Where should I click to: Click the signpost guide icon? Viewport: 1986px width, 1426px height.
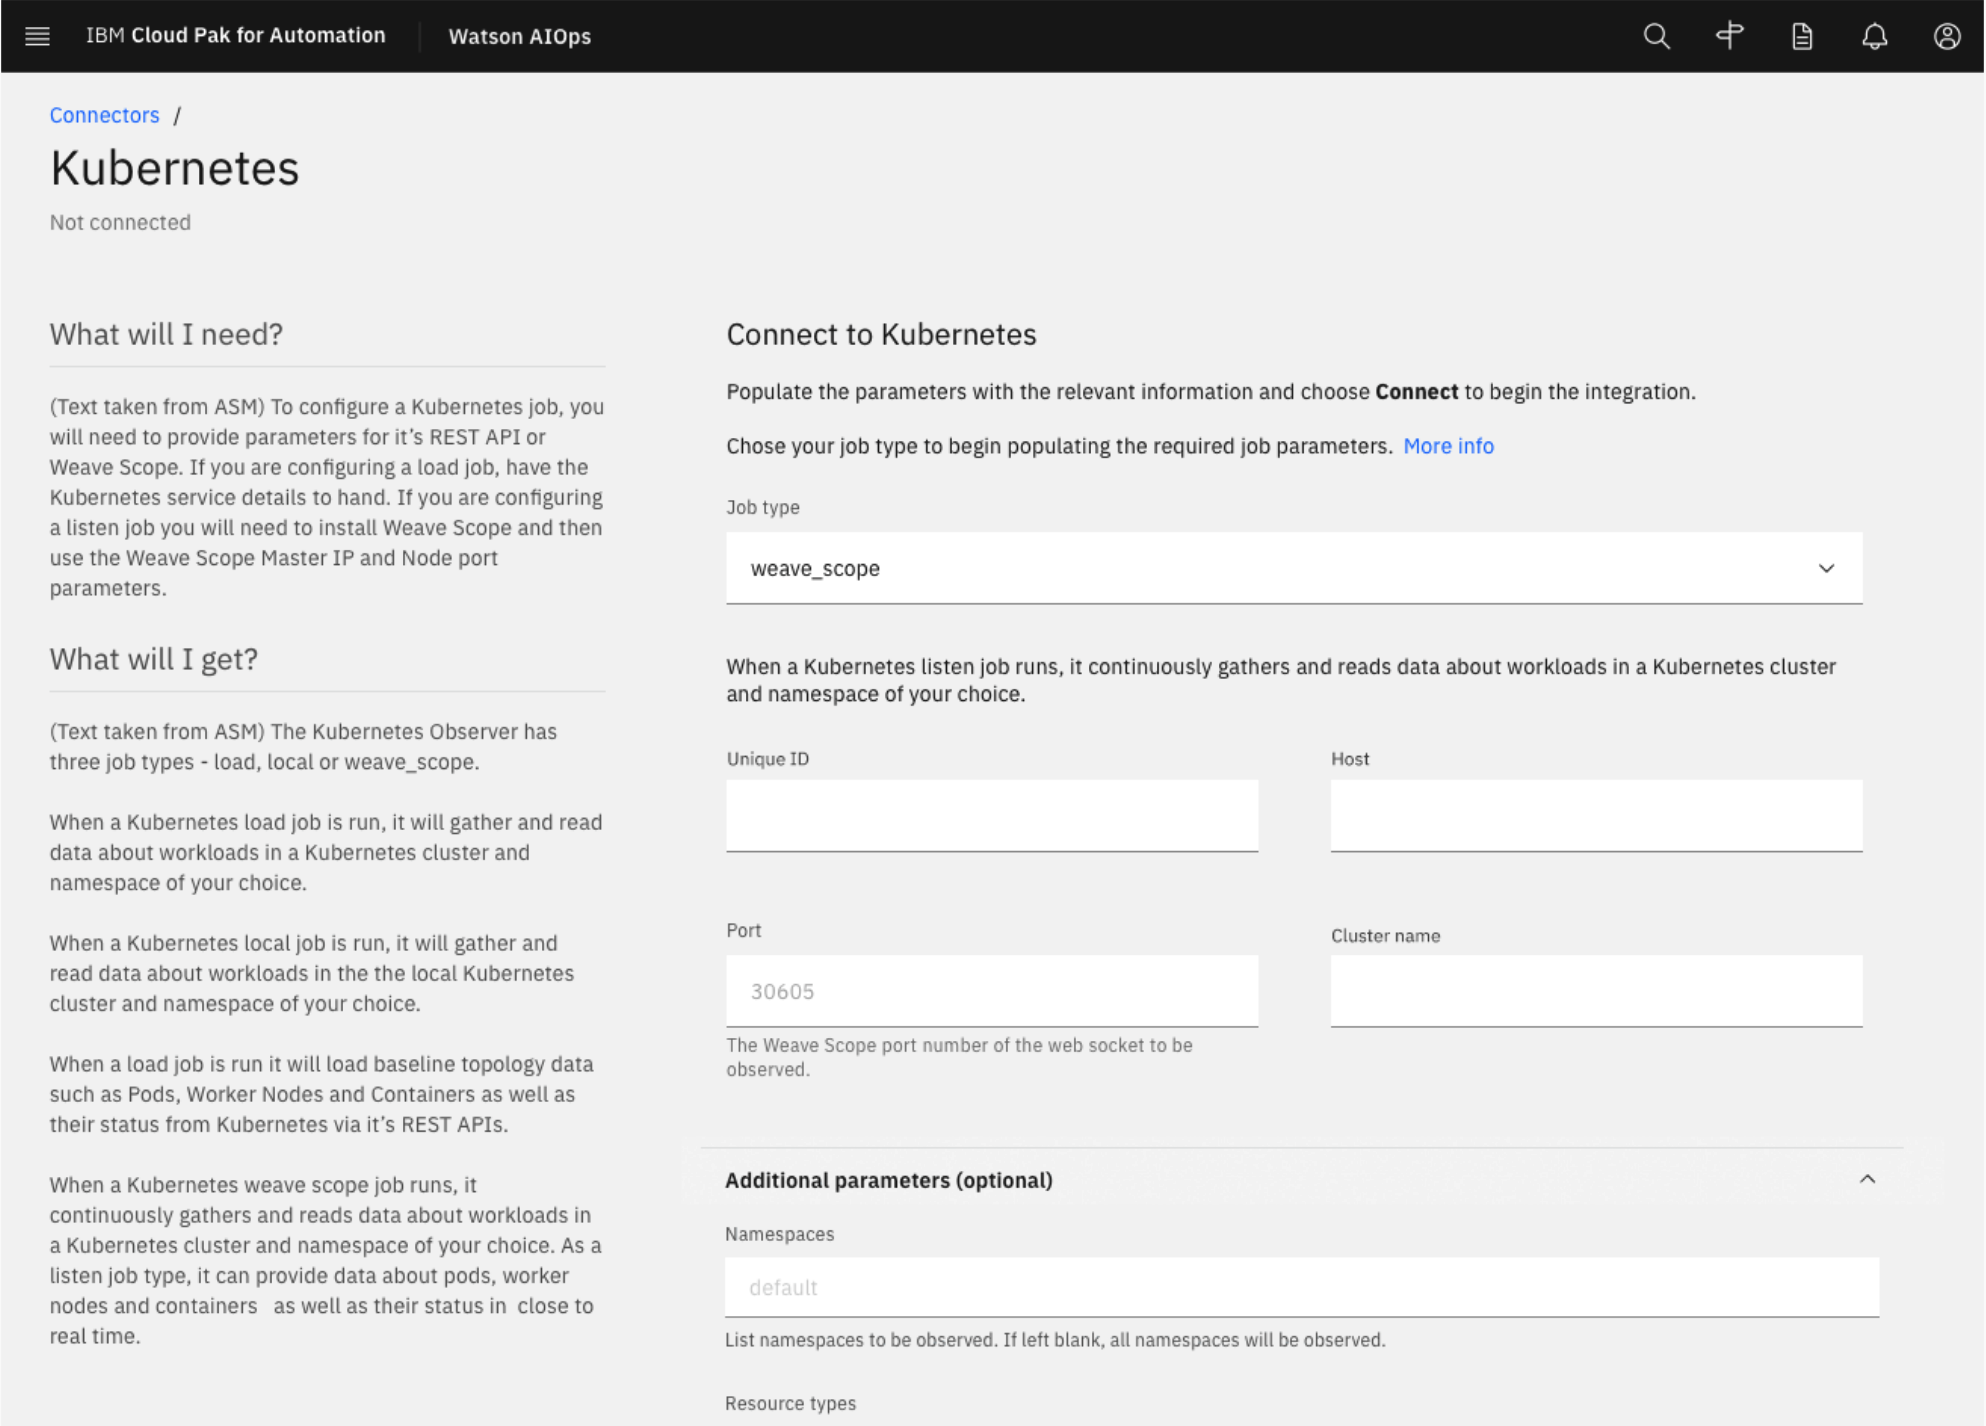[1729, 36]
